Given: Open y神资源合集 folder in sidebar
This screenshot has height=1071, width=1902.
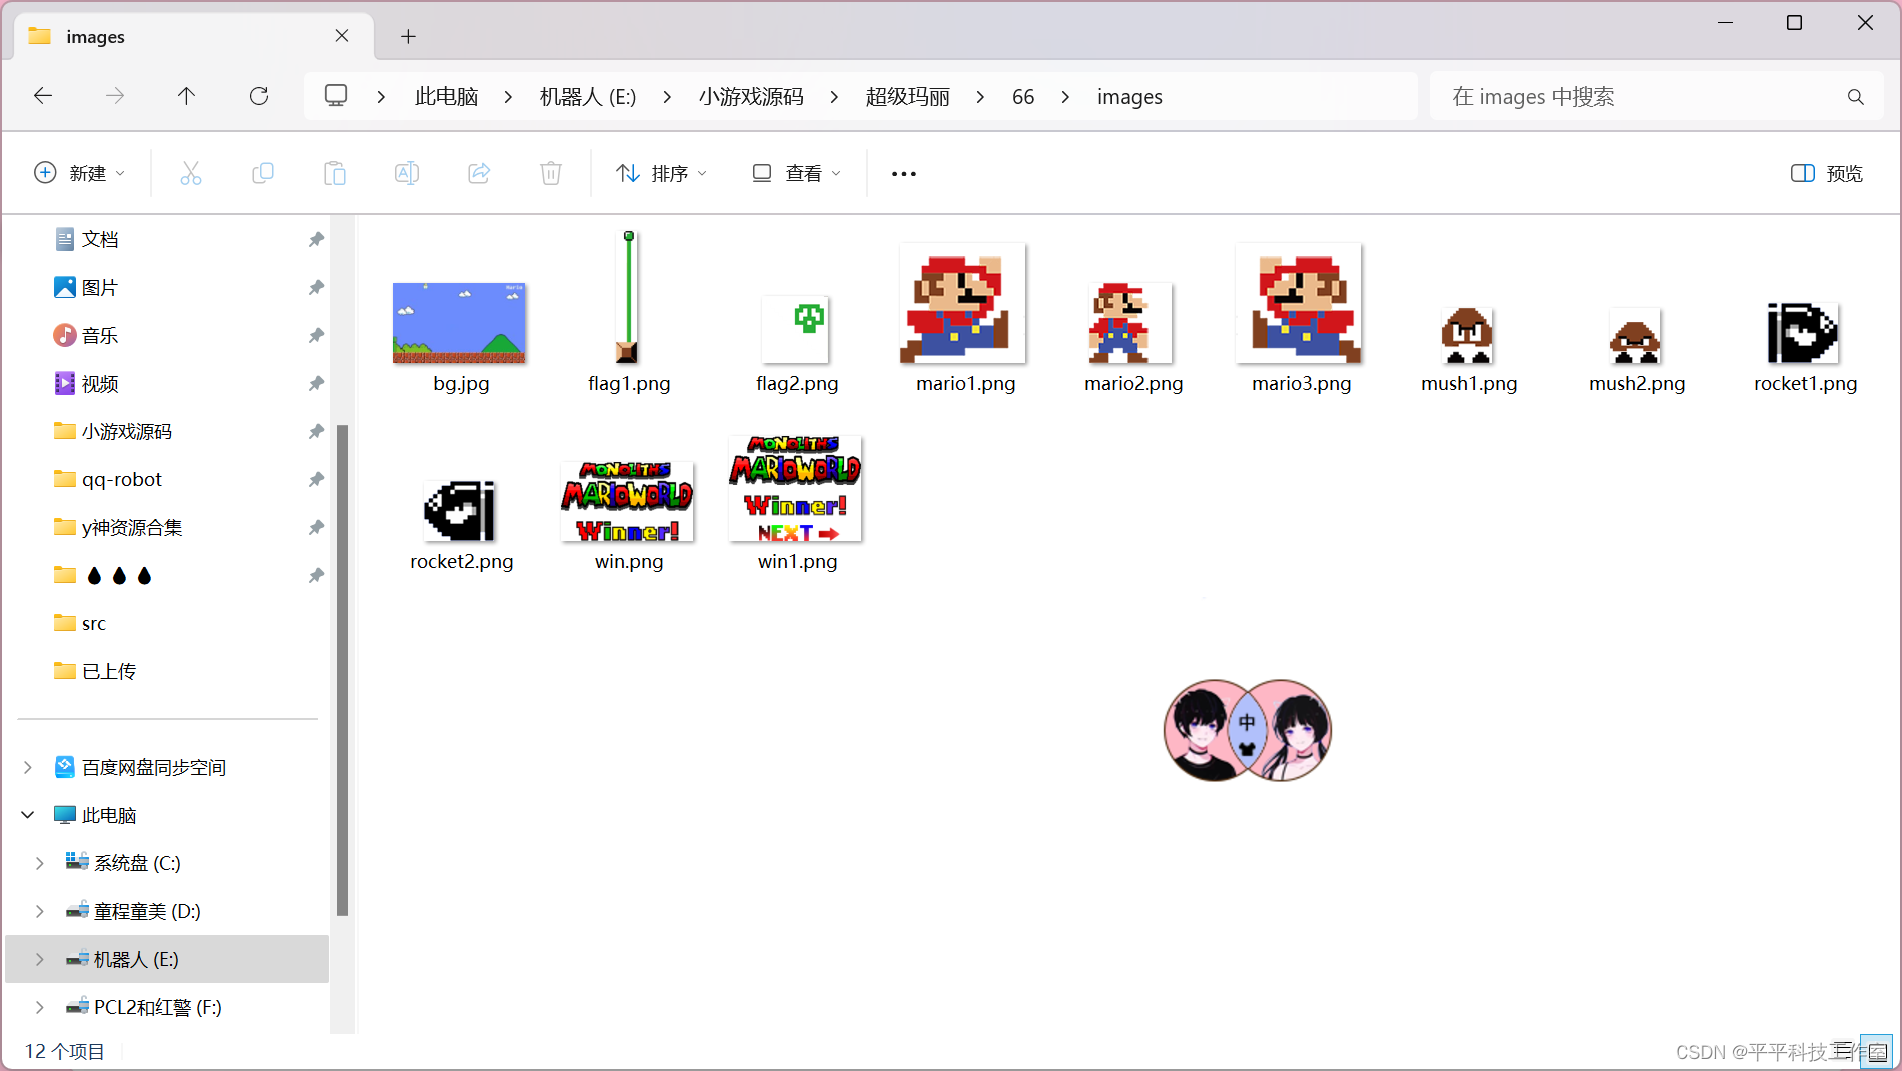Looking at the screenshot, I should (132, 527).
